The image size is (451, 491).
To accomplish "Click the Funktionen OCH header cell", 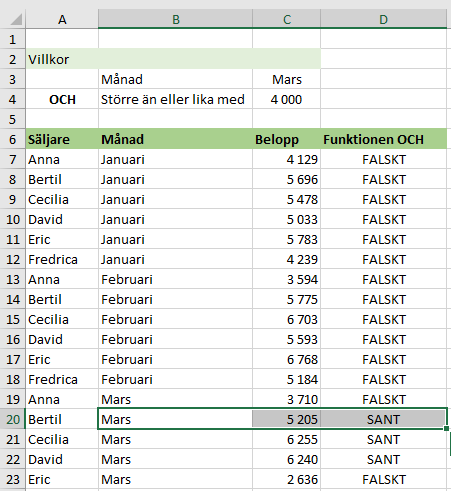I will coord(383,139).
